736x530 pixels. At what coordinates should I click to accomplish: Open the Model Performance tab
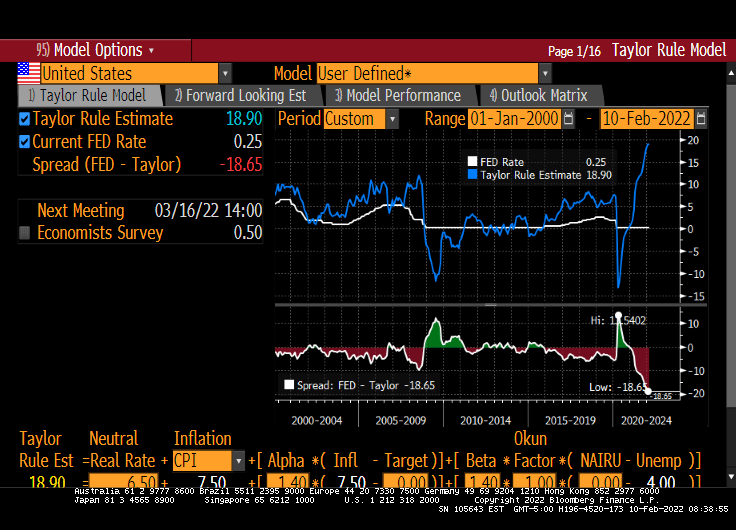tap(398, 96)
